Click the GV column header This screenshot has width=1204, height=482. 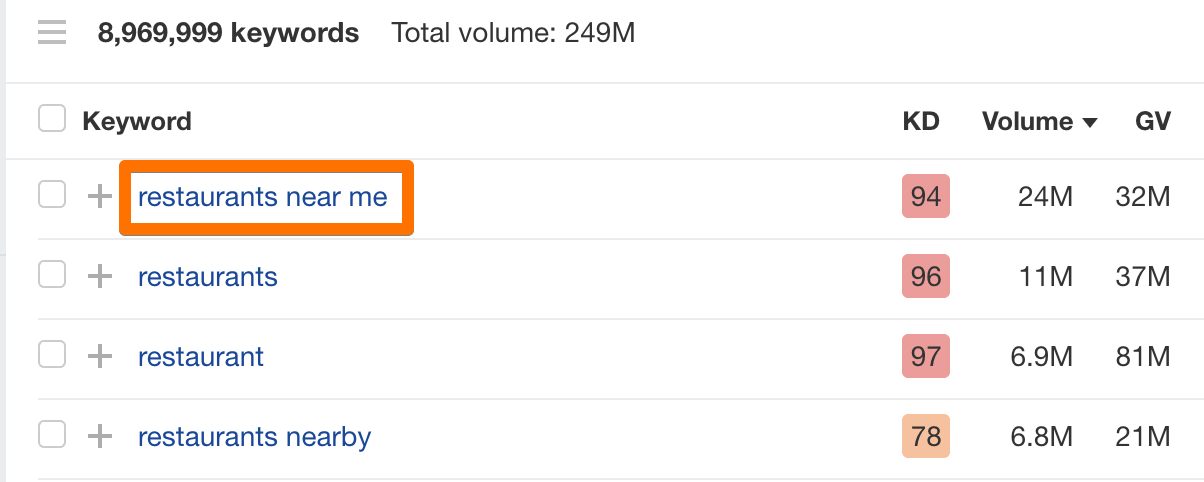pos(1152,122)
